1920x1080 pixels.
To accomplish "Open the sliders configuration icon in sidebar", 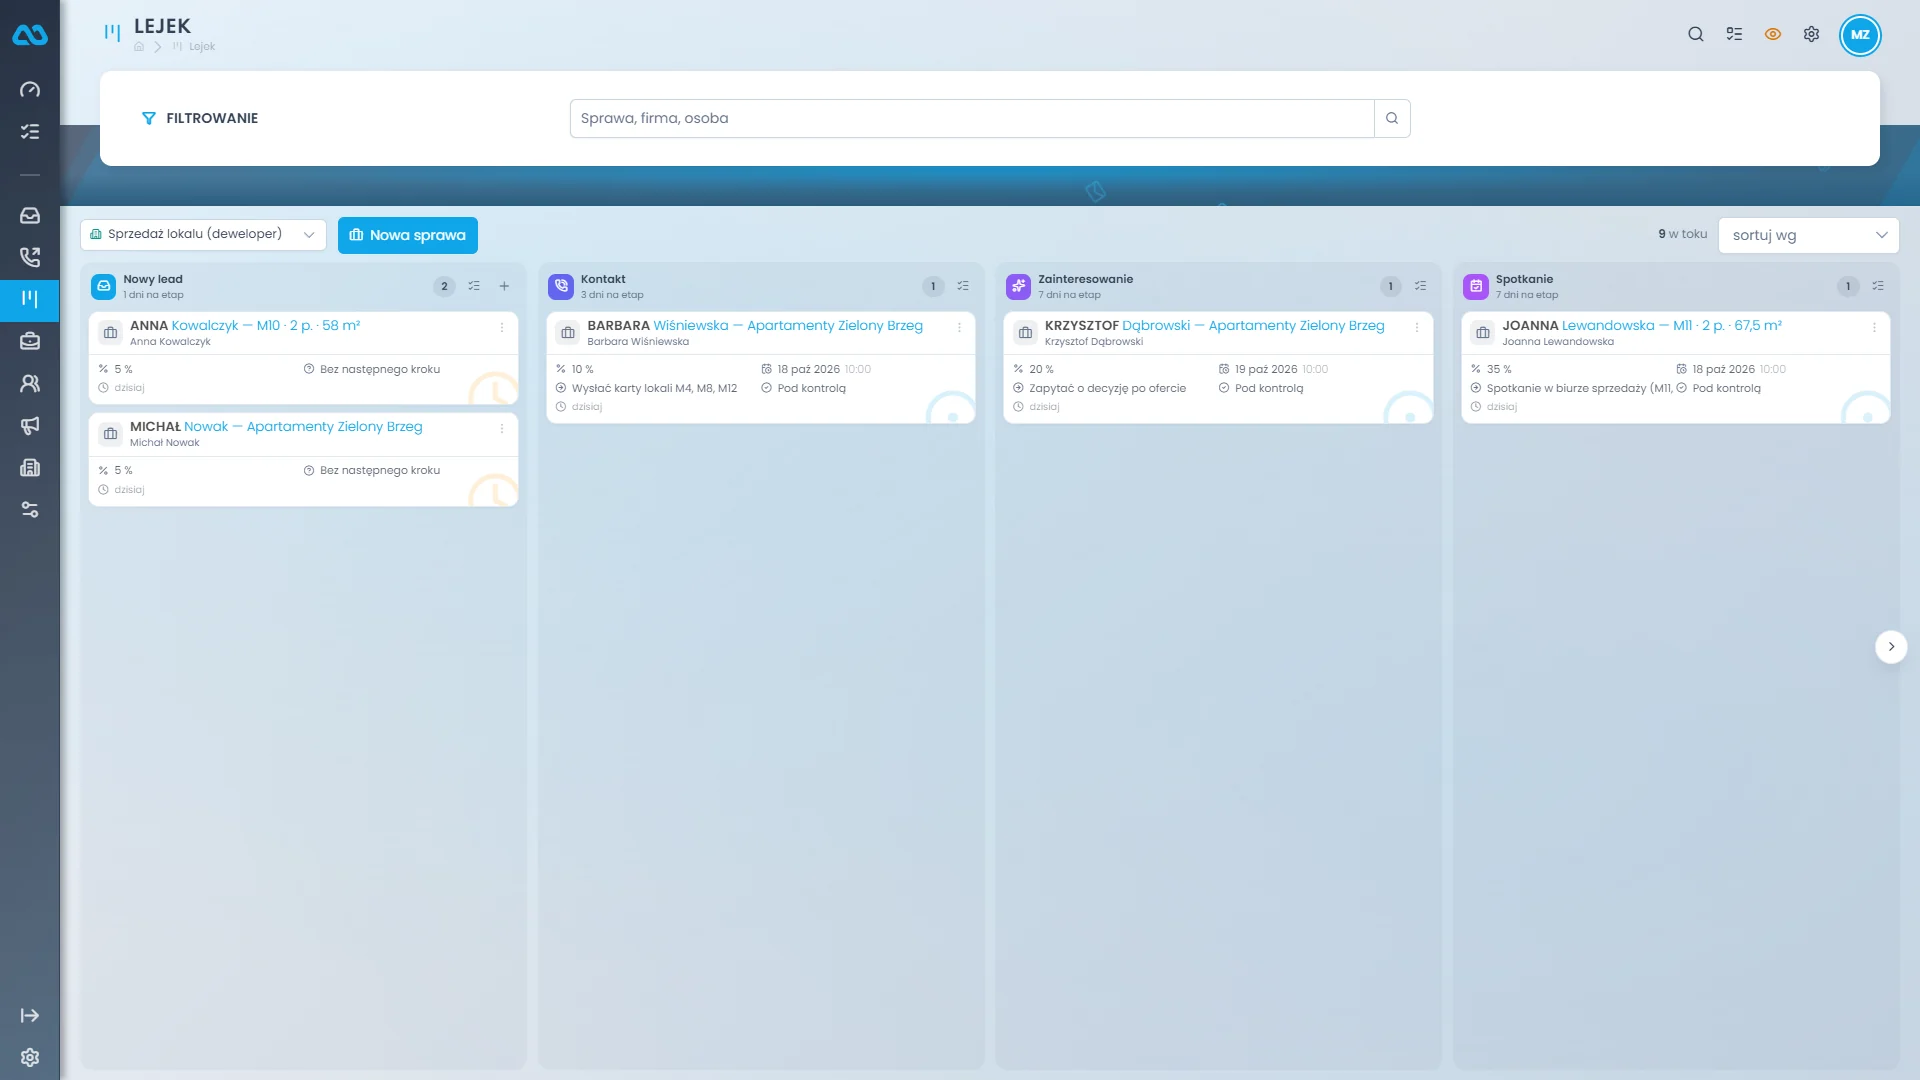I will point(30,510).
